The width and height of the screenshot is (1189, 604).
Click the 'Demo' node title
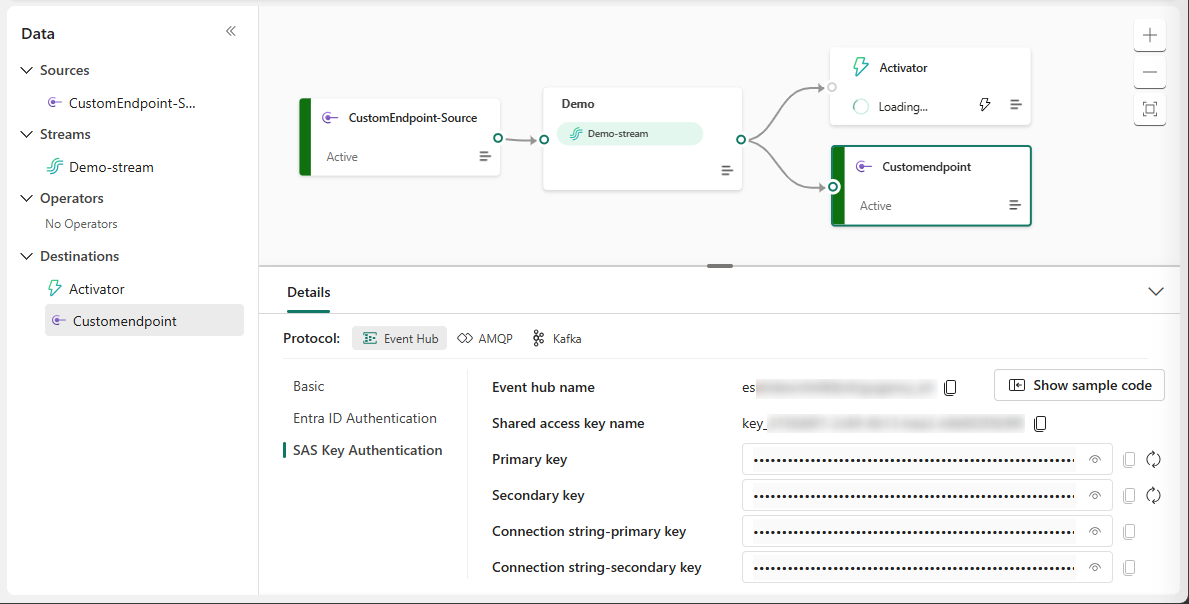coord(578,104)
